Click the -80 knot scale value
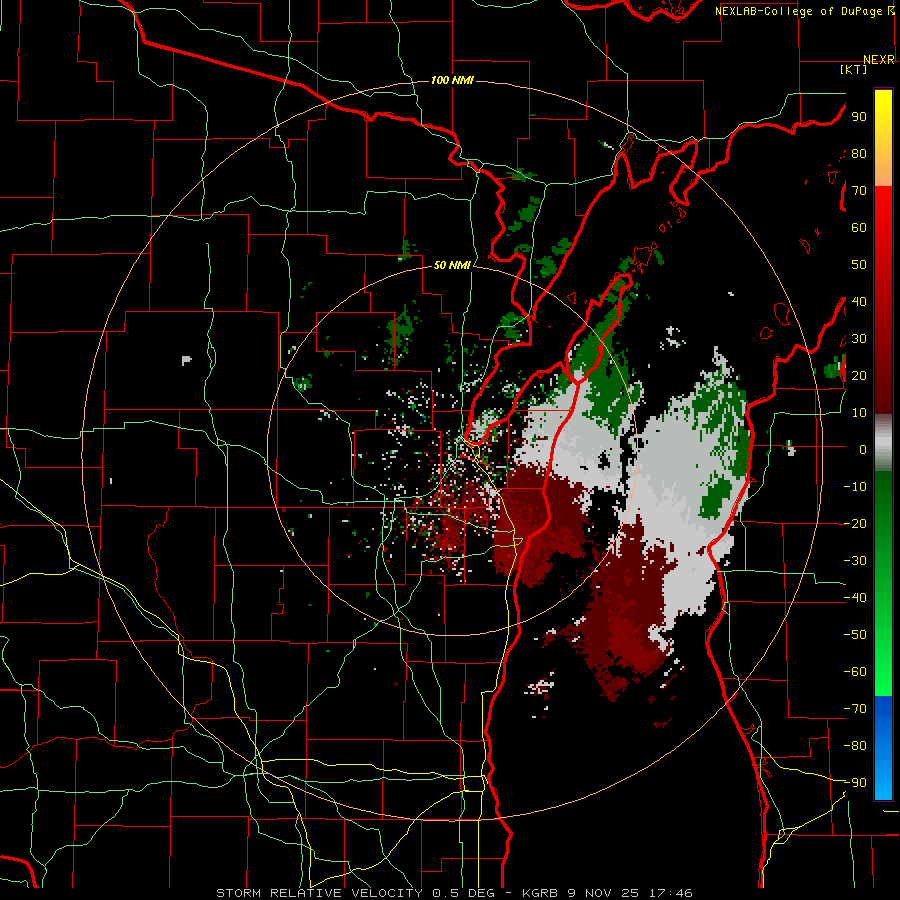 855,746
